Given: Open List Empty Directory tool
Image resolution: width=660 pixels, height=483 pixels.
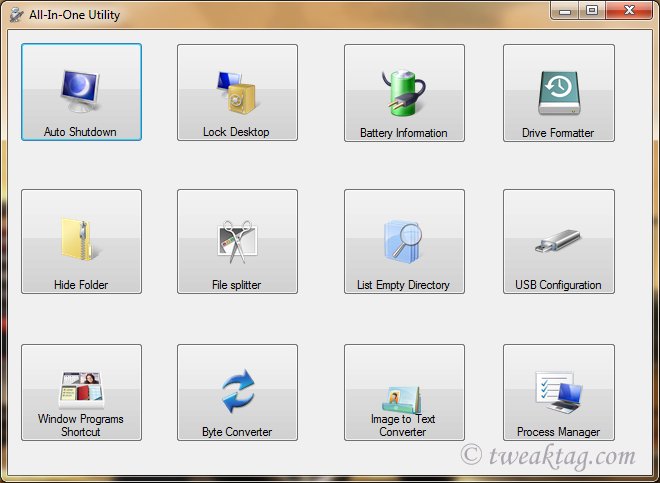Looking at the screenshot, I should pyautogui.click(x=404, y=241).
